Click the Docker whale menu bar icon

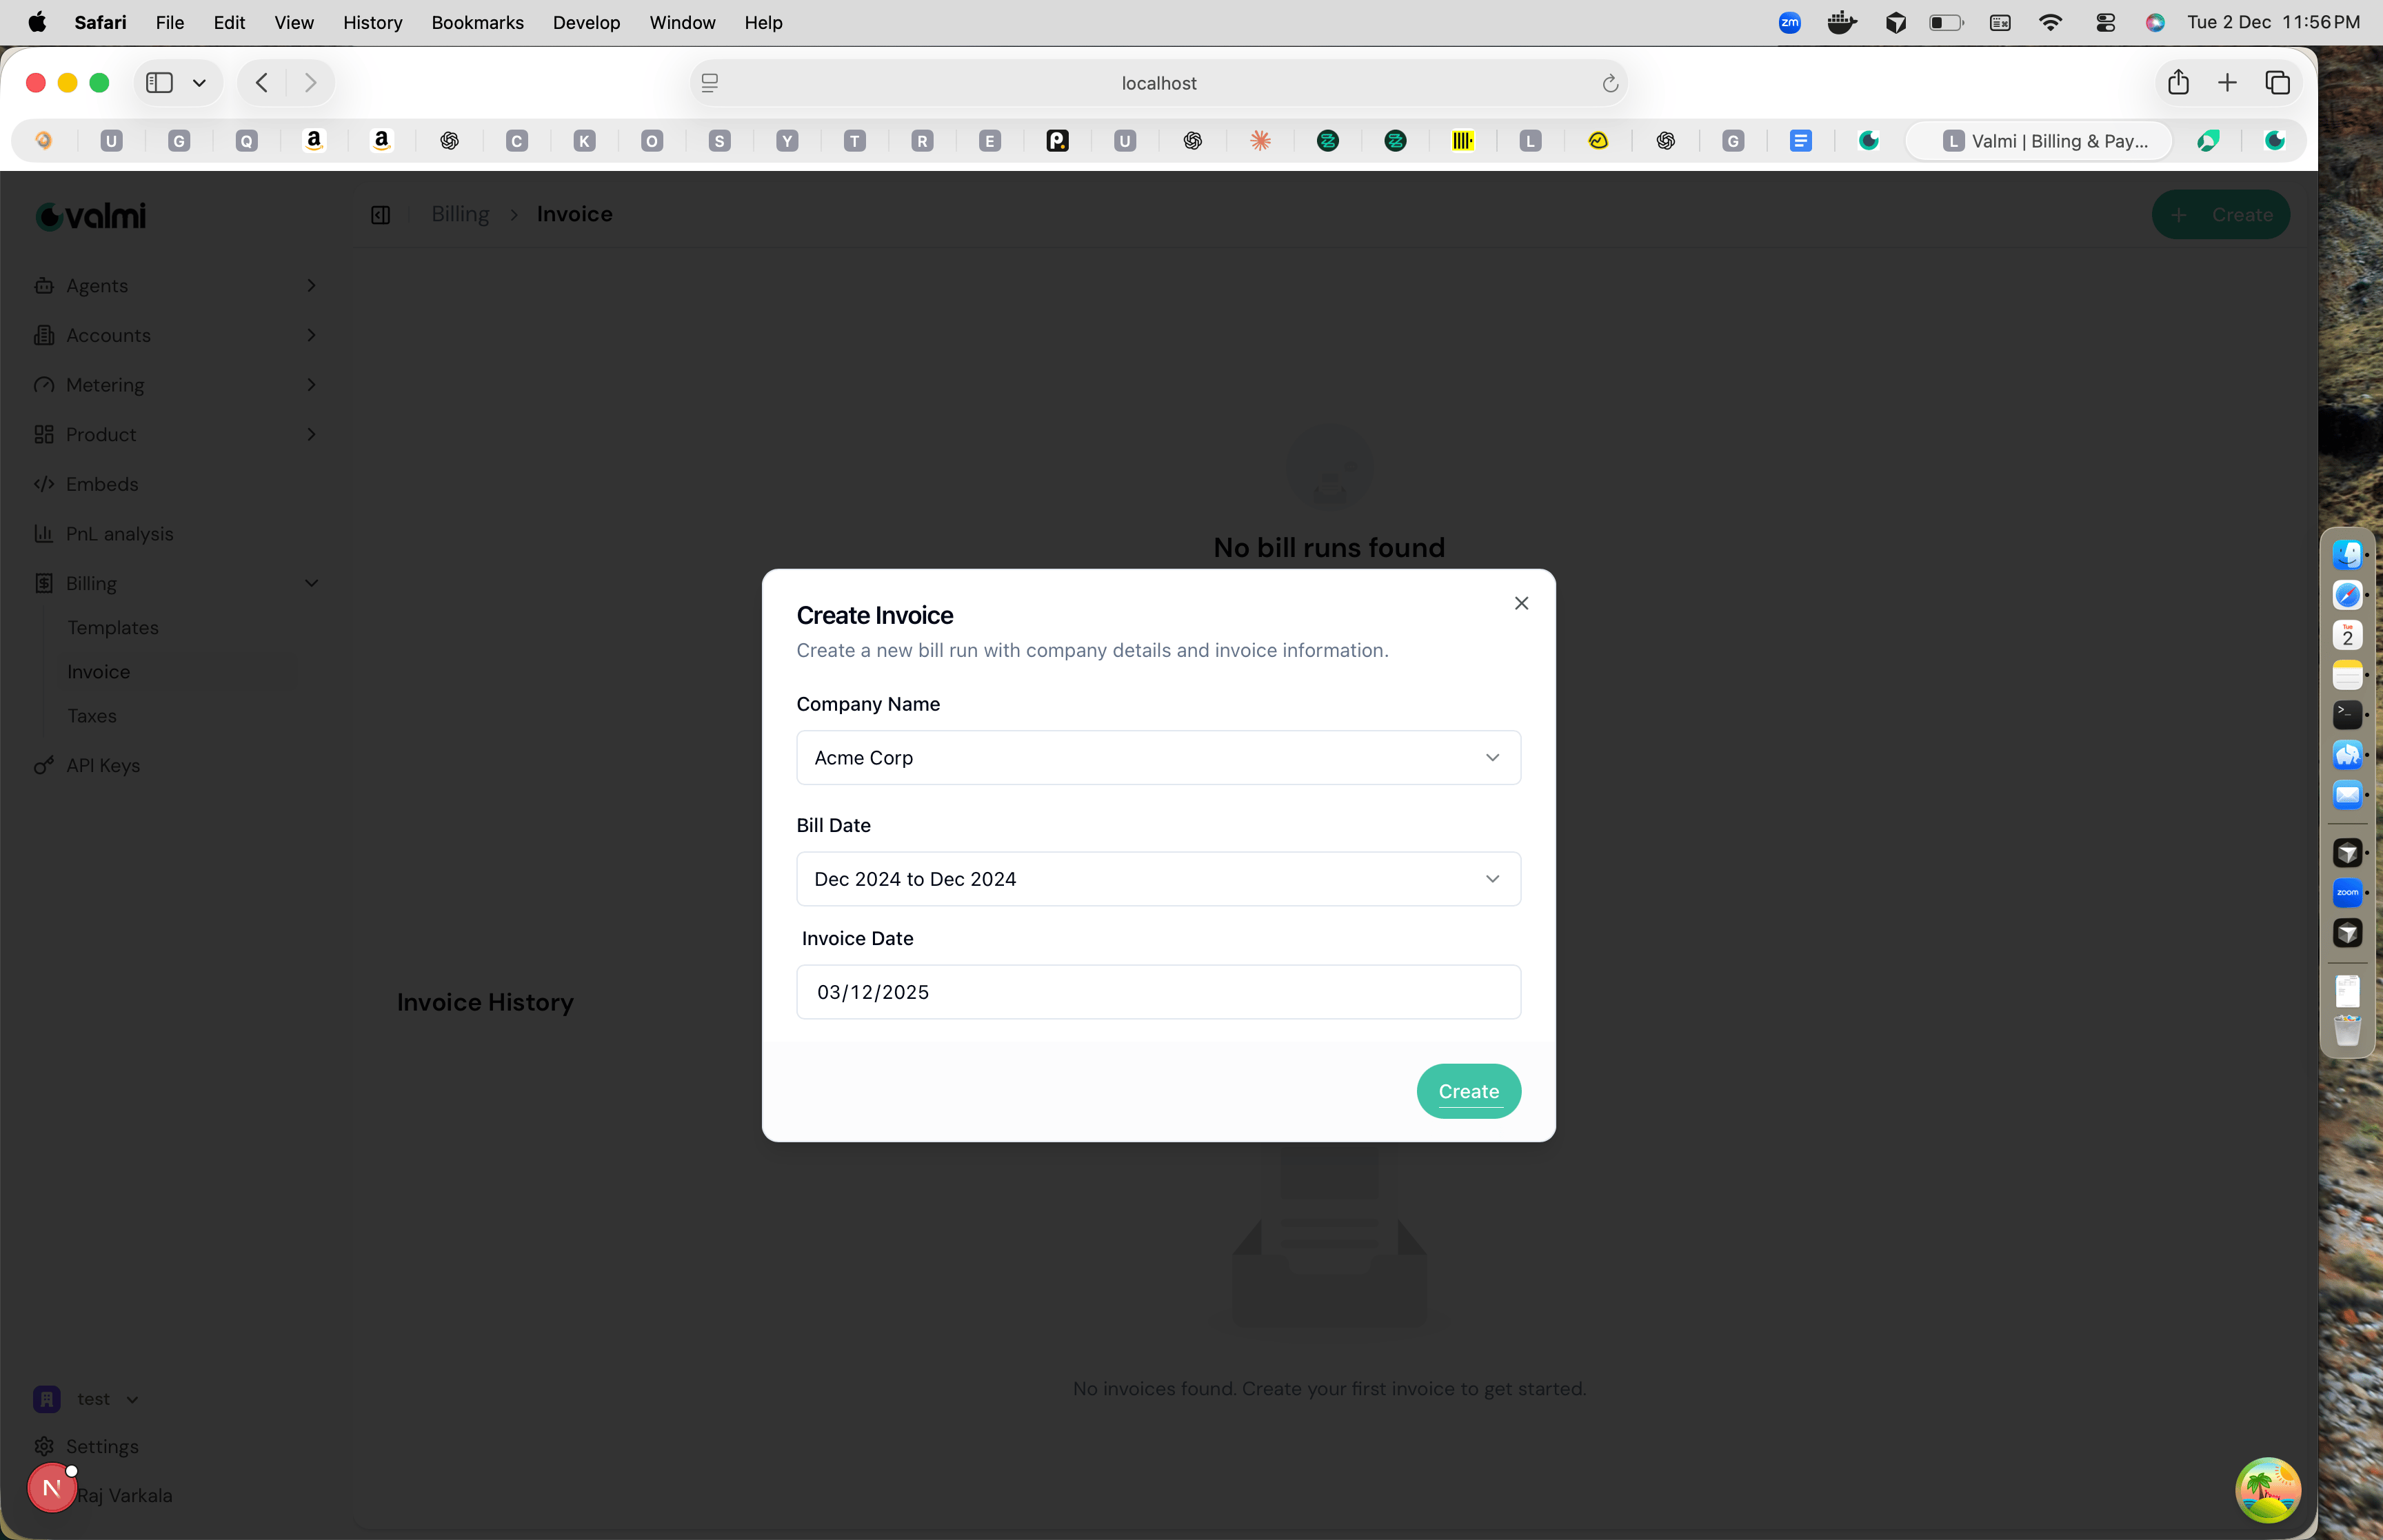[1841, 22]
